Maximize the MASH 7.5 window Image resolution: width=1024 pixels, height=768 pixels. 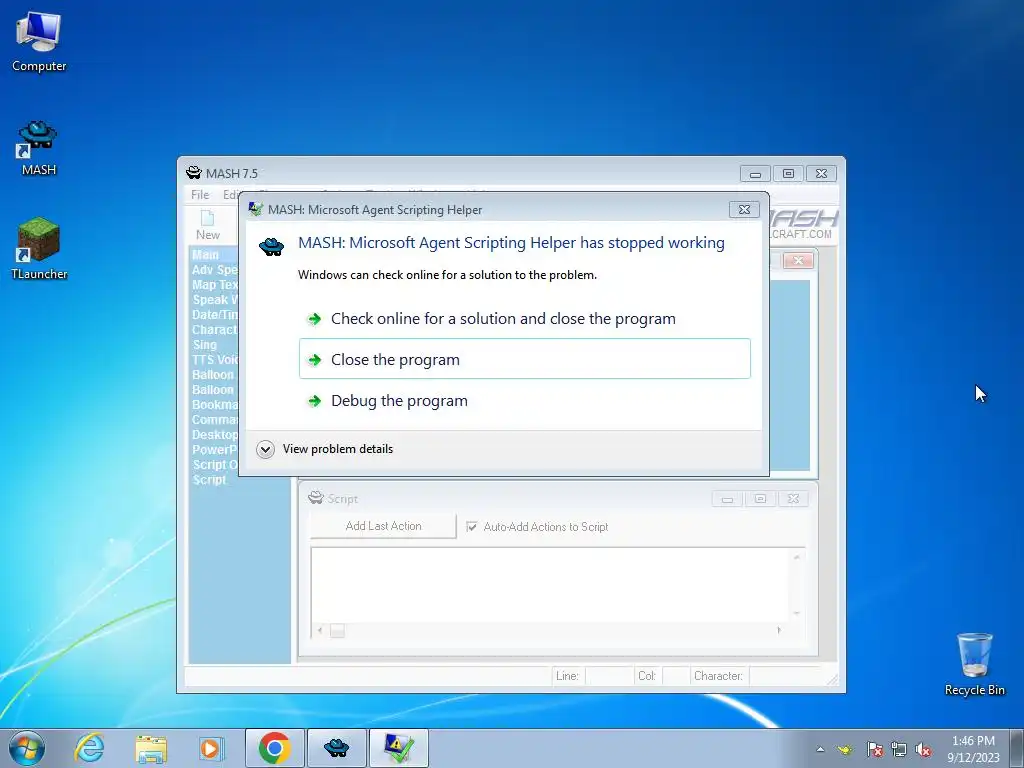point(788,174)
